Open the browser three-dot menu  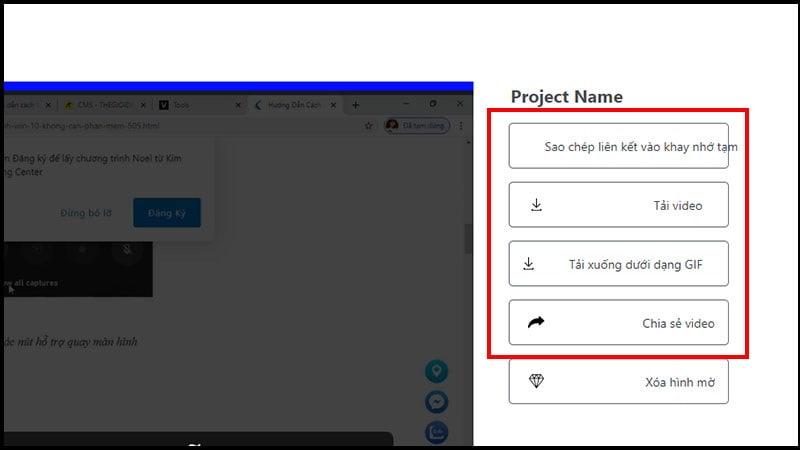click(461, 126)
